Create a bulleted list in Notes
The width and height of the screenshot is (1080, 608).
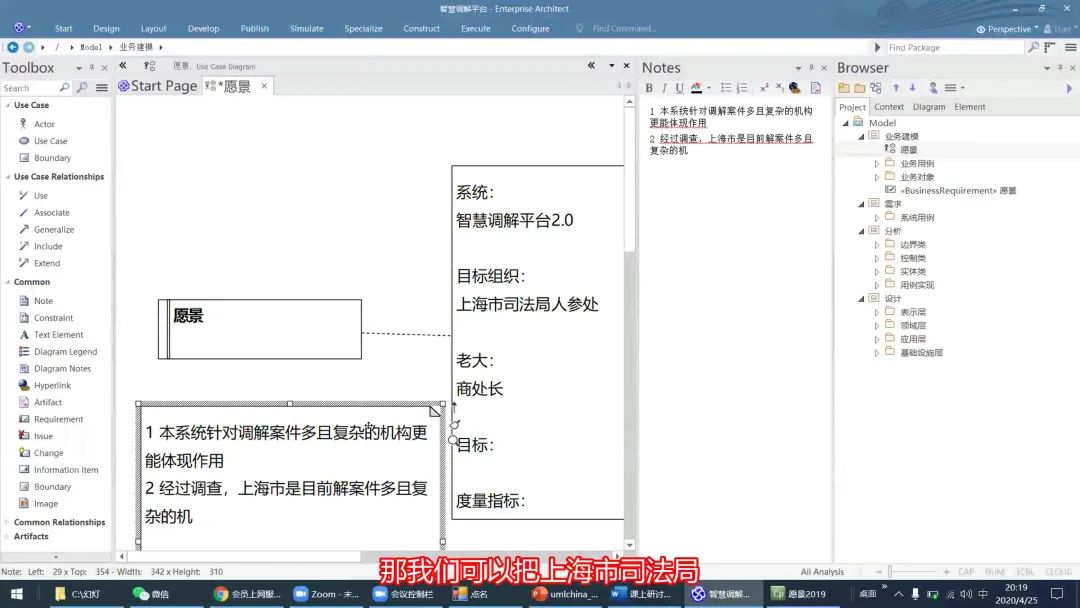point(725,87)
